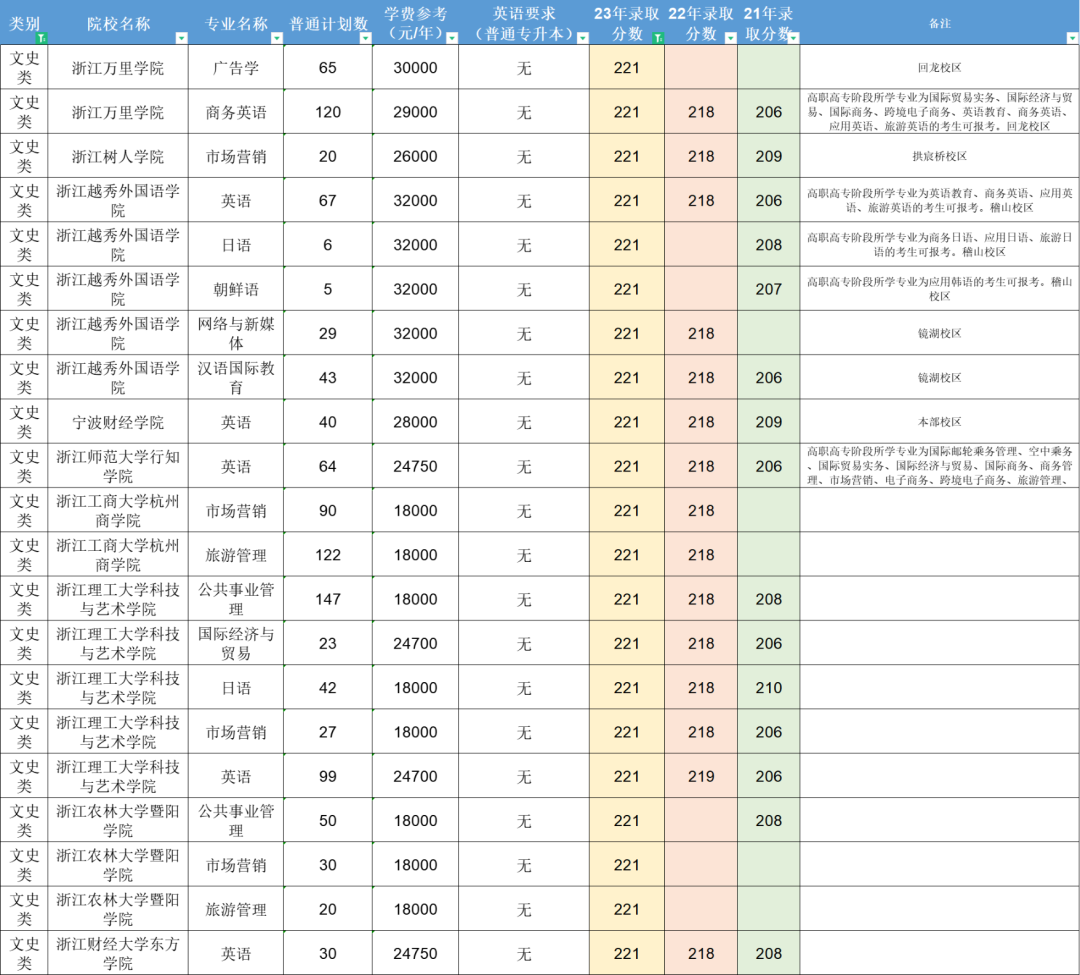Click the plan count cell 120
This screenshot has width=1080, height=975.
coord(328,112)
